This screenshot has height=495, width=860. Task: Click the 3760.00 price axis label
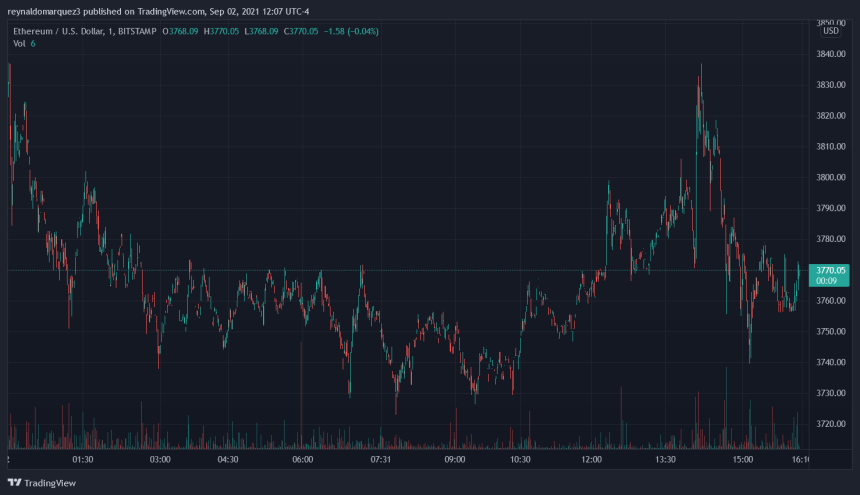click(x=830, y=300)
